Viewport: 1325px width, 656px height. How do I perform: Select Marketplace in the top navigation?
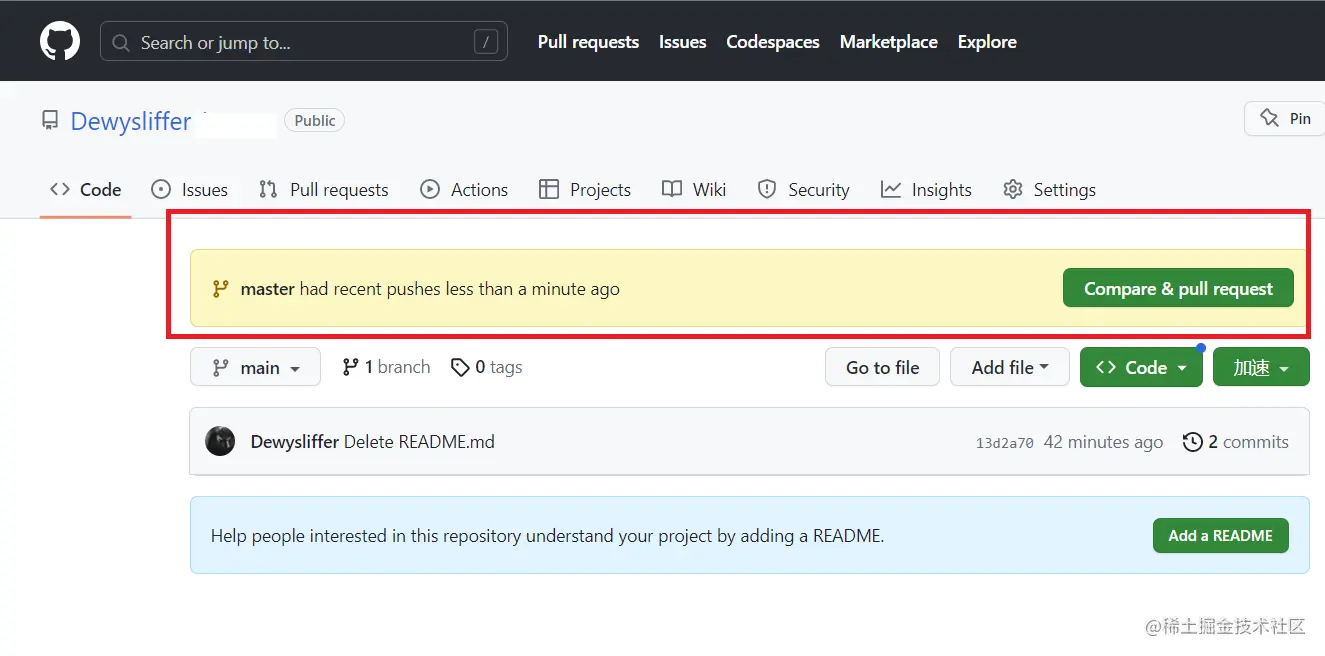tap(888, 42)
